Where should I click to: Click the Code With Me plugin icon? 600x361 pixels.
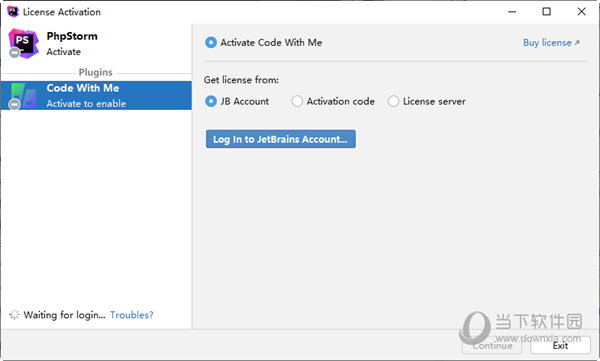[23, 96]
